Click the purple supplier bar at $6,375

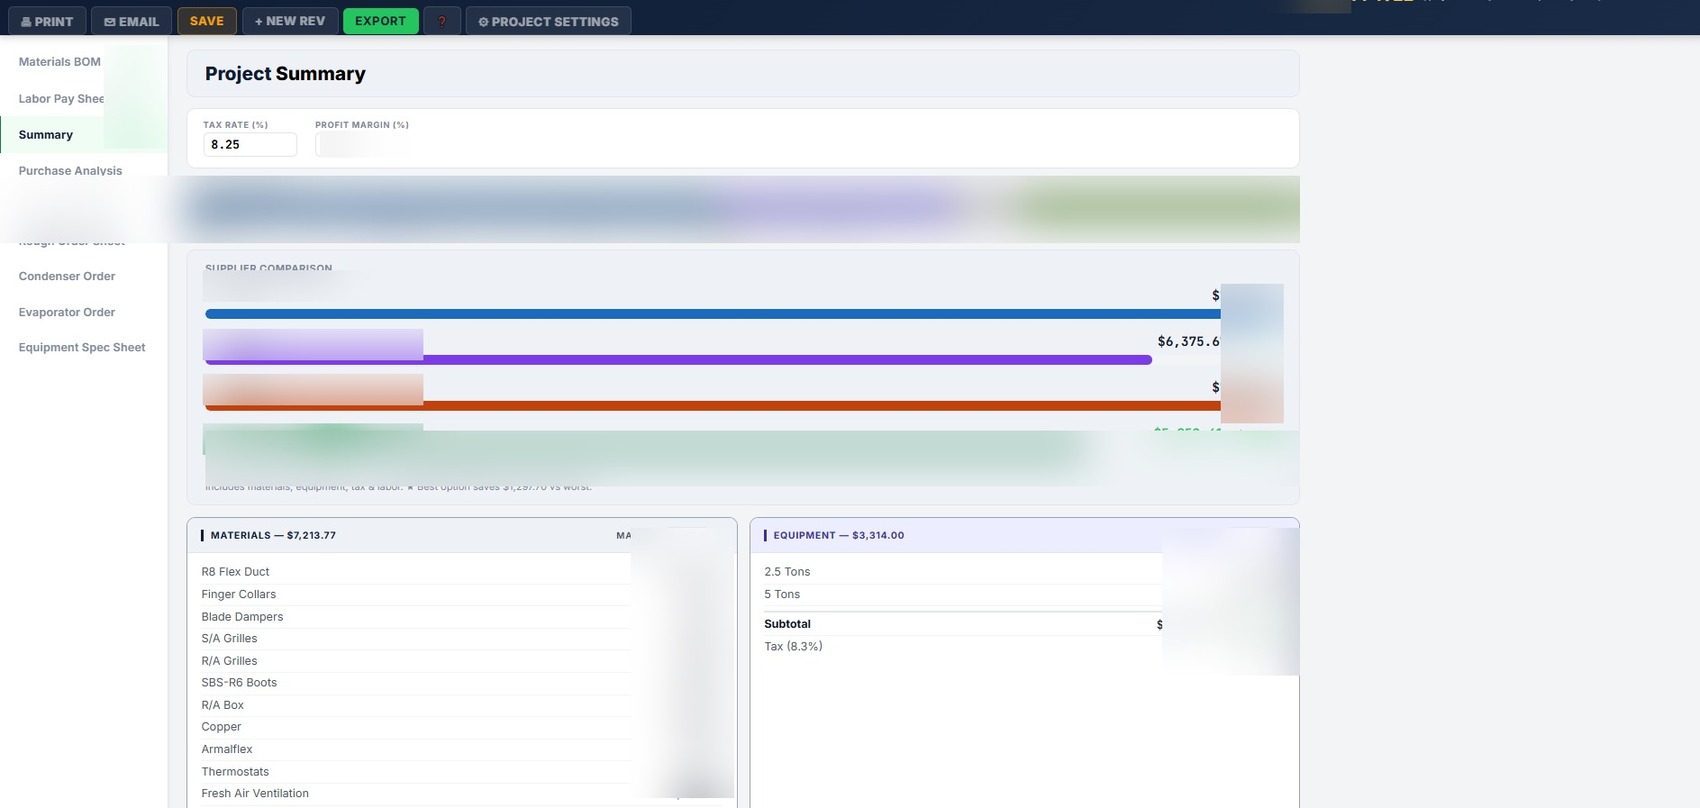(678, 360)
